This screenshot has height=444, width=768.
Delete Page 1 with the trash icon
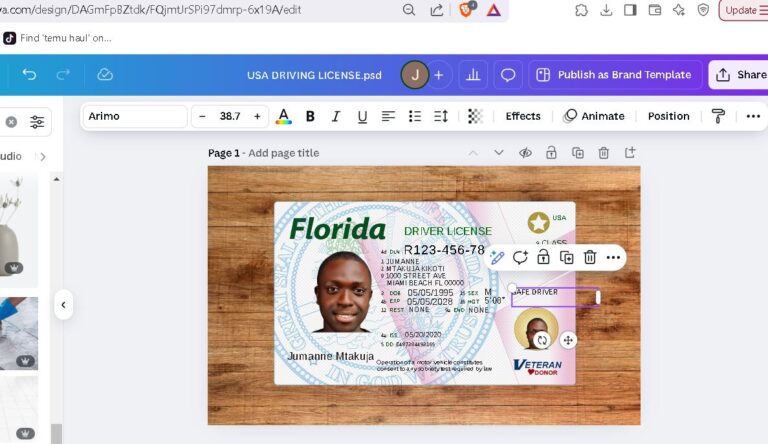[x=603, y=153]
